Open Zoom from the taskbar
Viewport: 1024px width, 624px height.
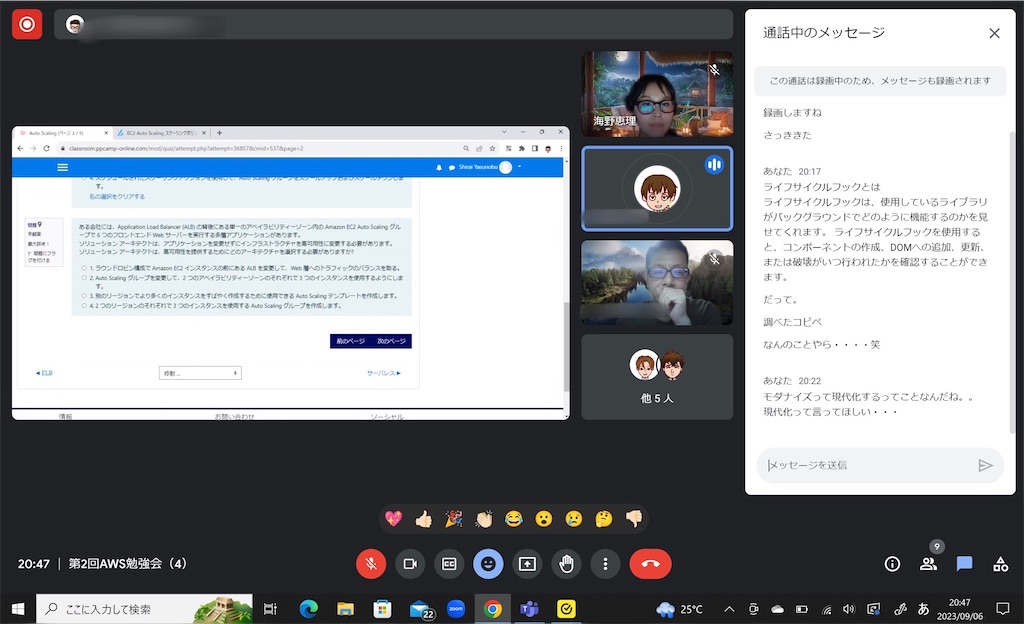point(456,609)
